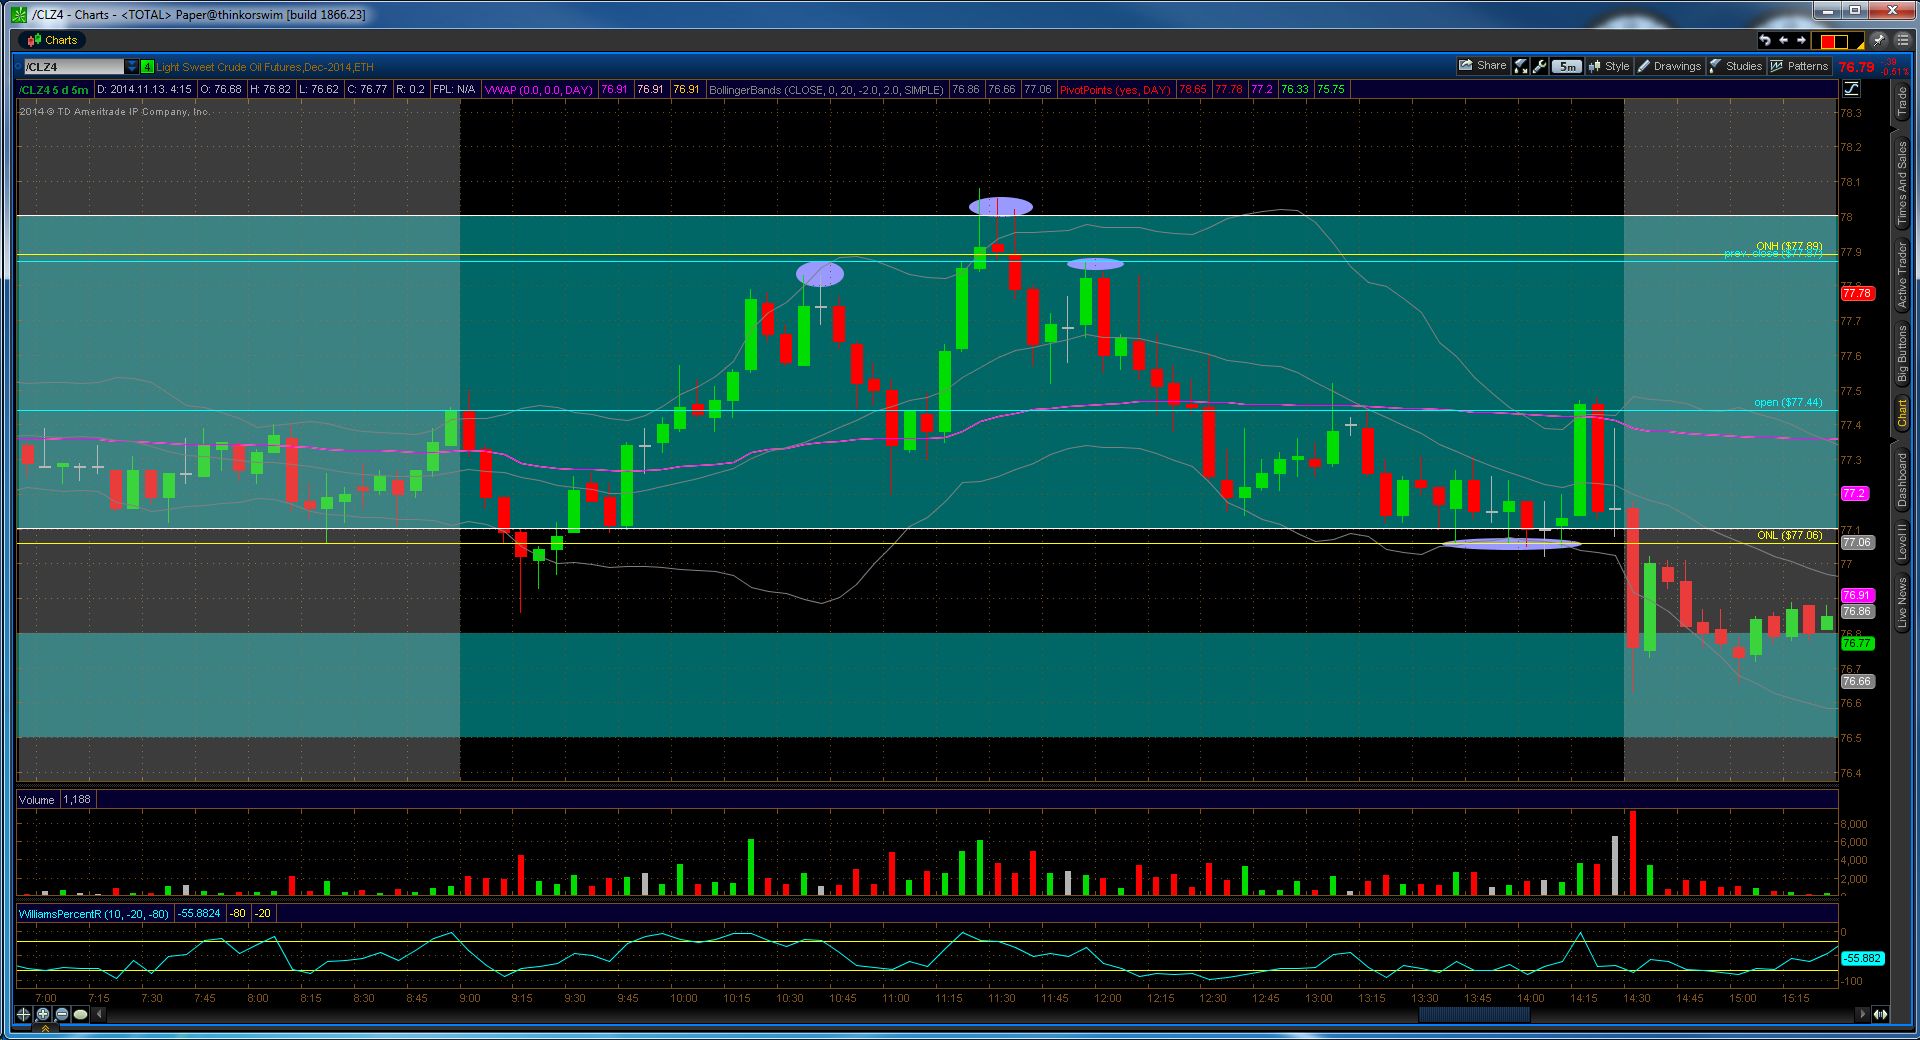Click the ONH ($77.89) level label
1920x1040 pixels.
click(1789, 246)
